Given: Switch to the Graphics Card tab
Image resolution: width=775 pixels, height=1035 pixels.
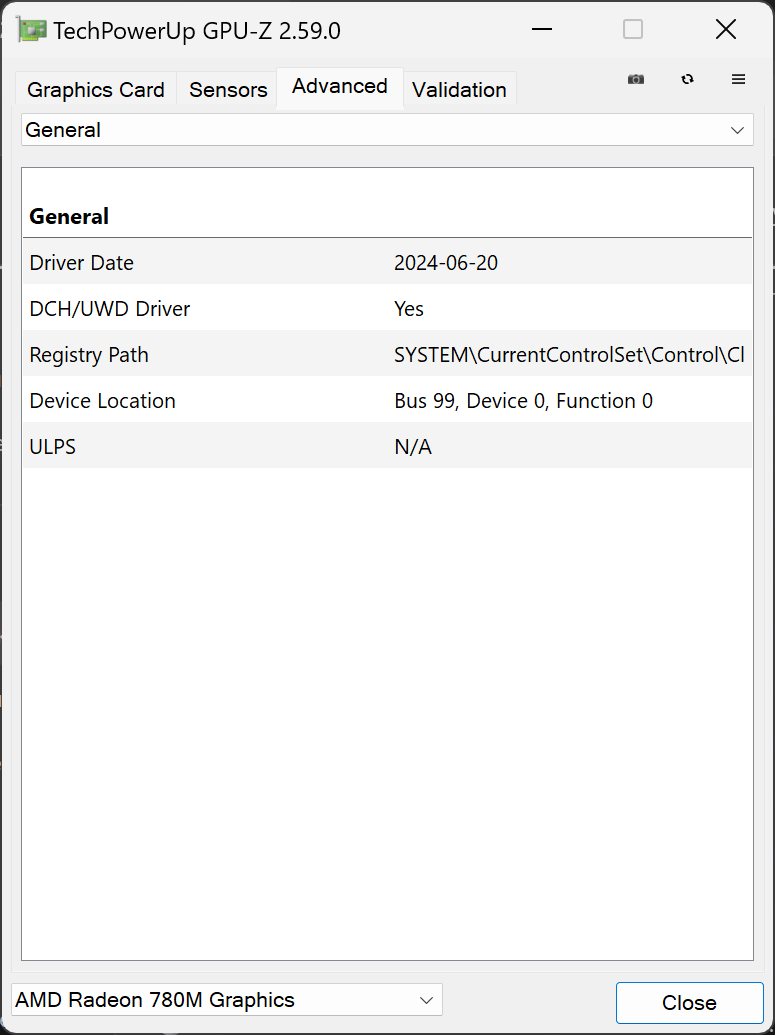Looking at the screenshot, I should tap(95, 90).
